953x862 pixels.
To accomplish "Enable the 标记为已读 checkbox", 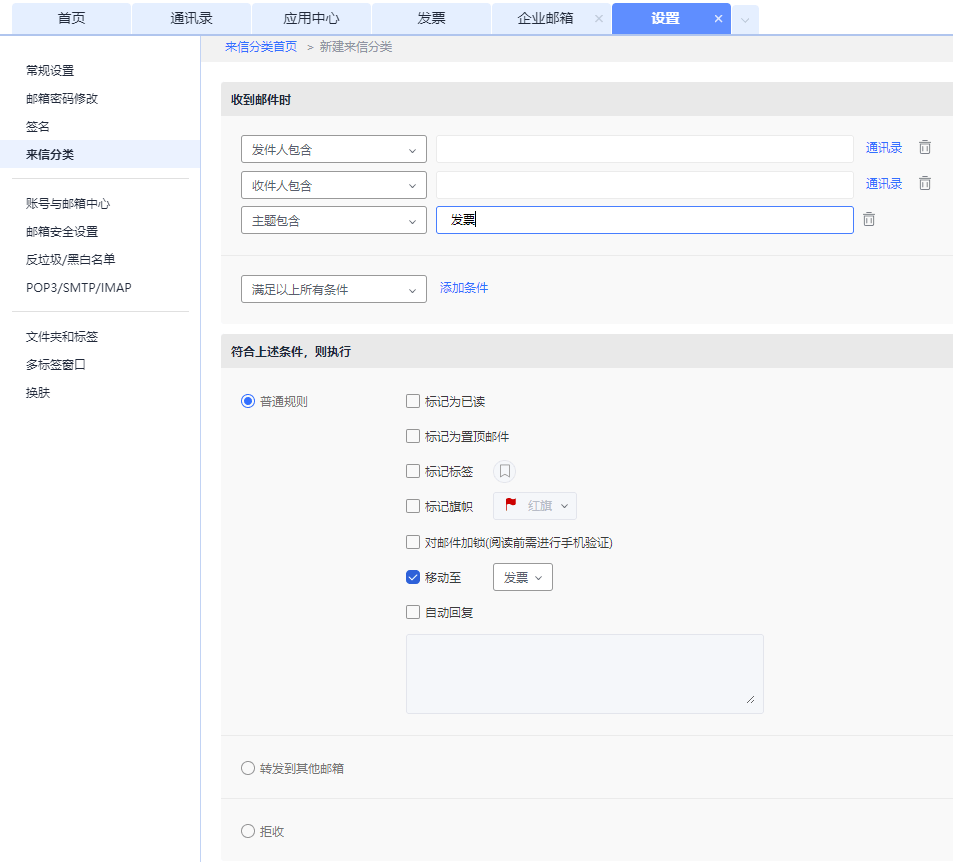I will point(413,400).
